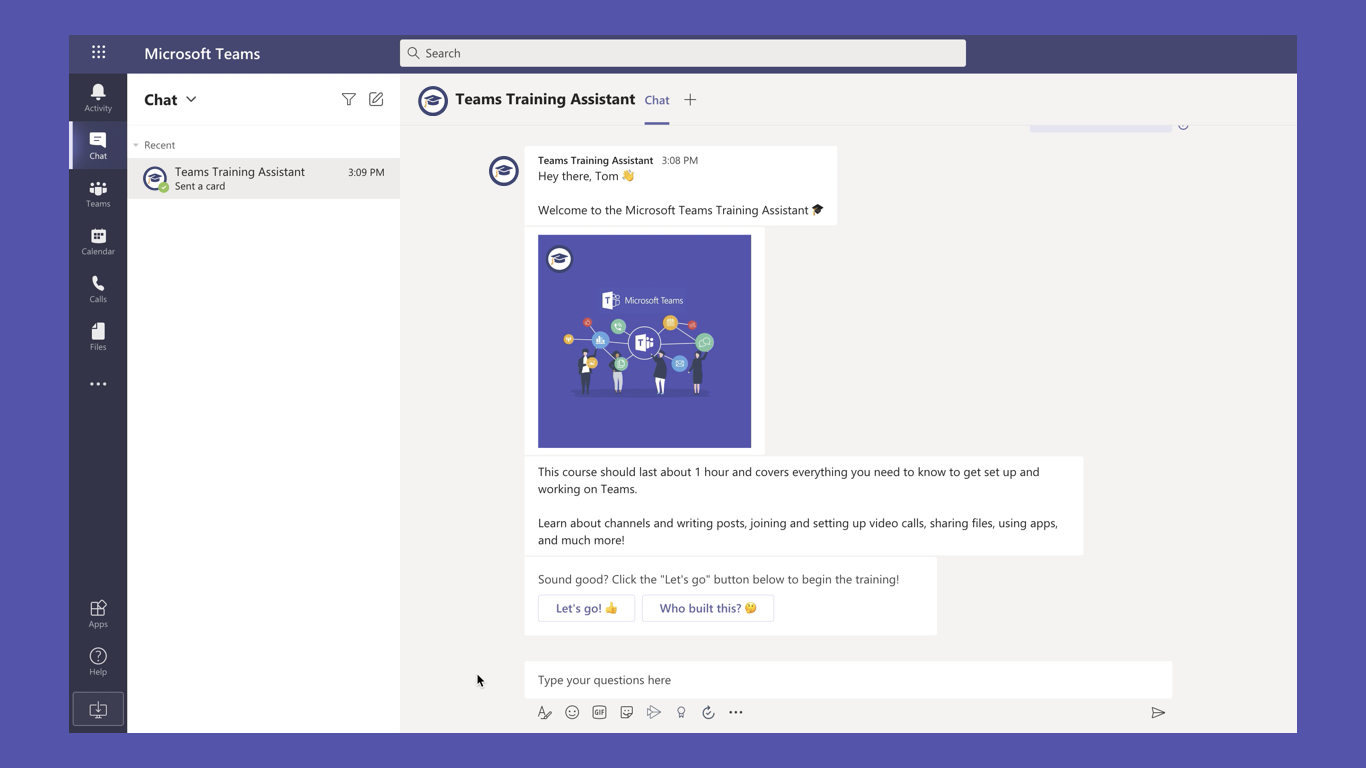
Task: Click the "Type your questions here" box
Action: click(848, 680)
